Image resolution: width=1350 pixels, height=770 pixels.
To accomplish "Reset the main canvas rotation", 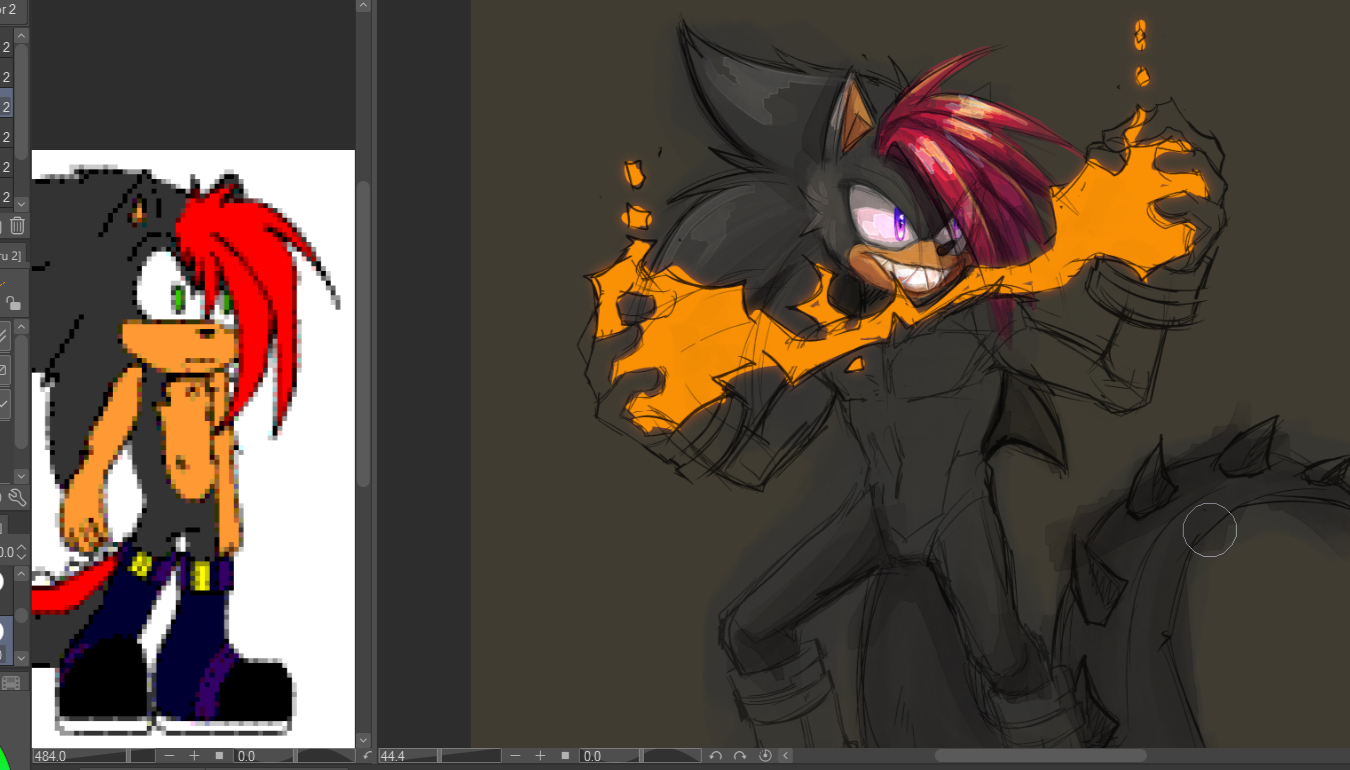I will tap(765, 756).
